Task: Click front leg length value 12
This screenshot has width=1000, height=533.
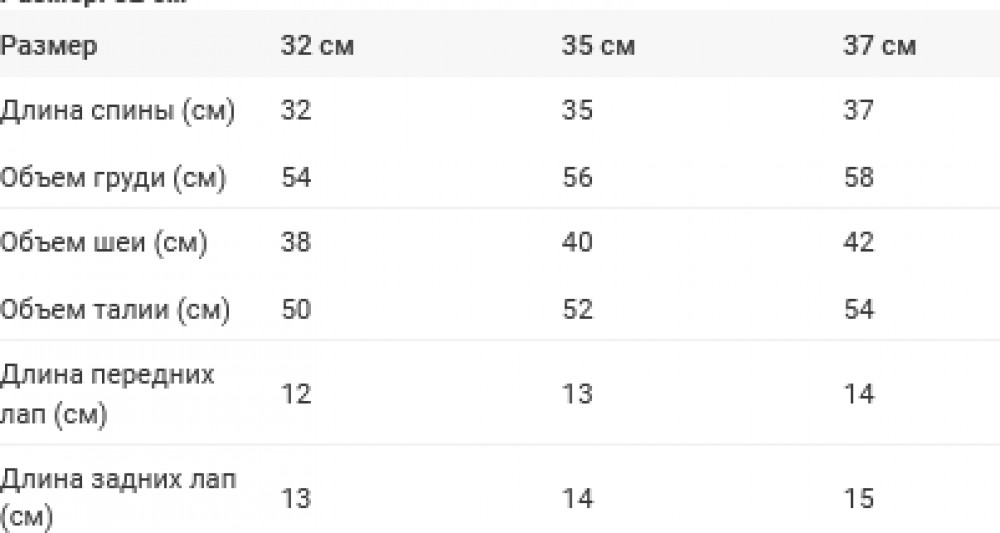Action: [x=296, y=394]
